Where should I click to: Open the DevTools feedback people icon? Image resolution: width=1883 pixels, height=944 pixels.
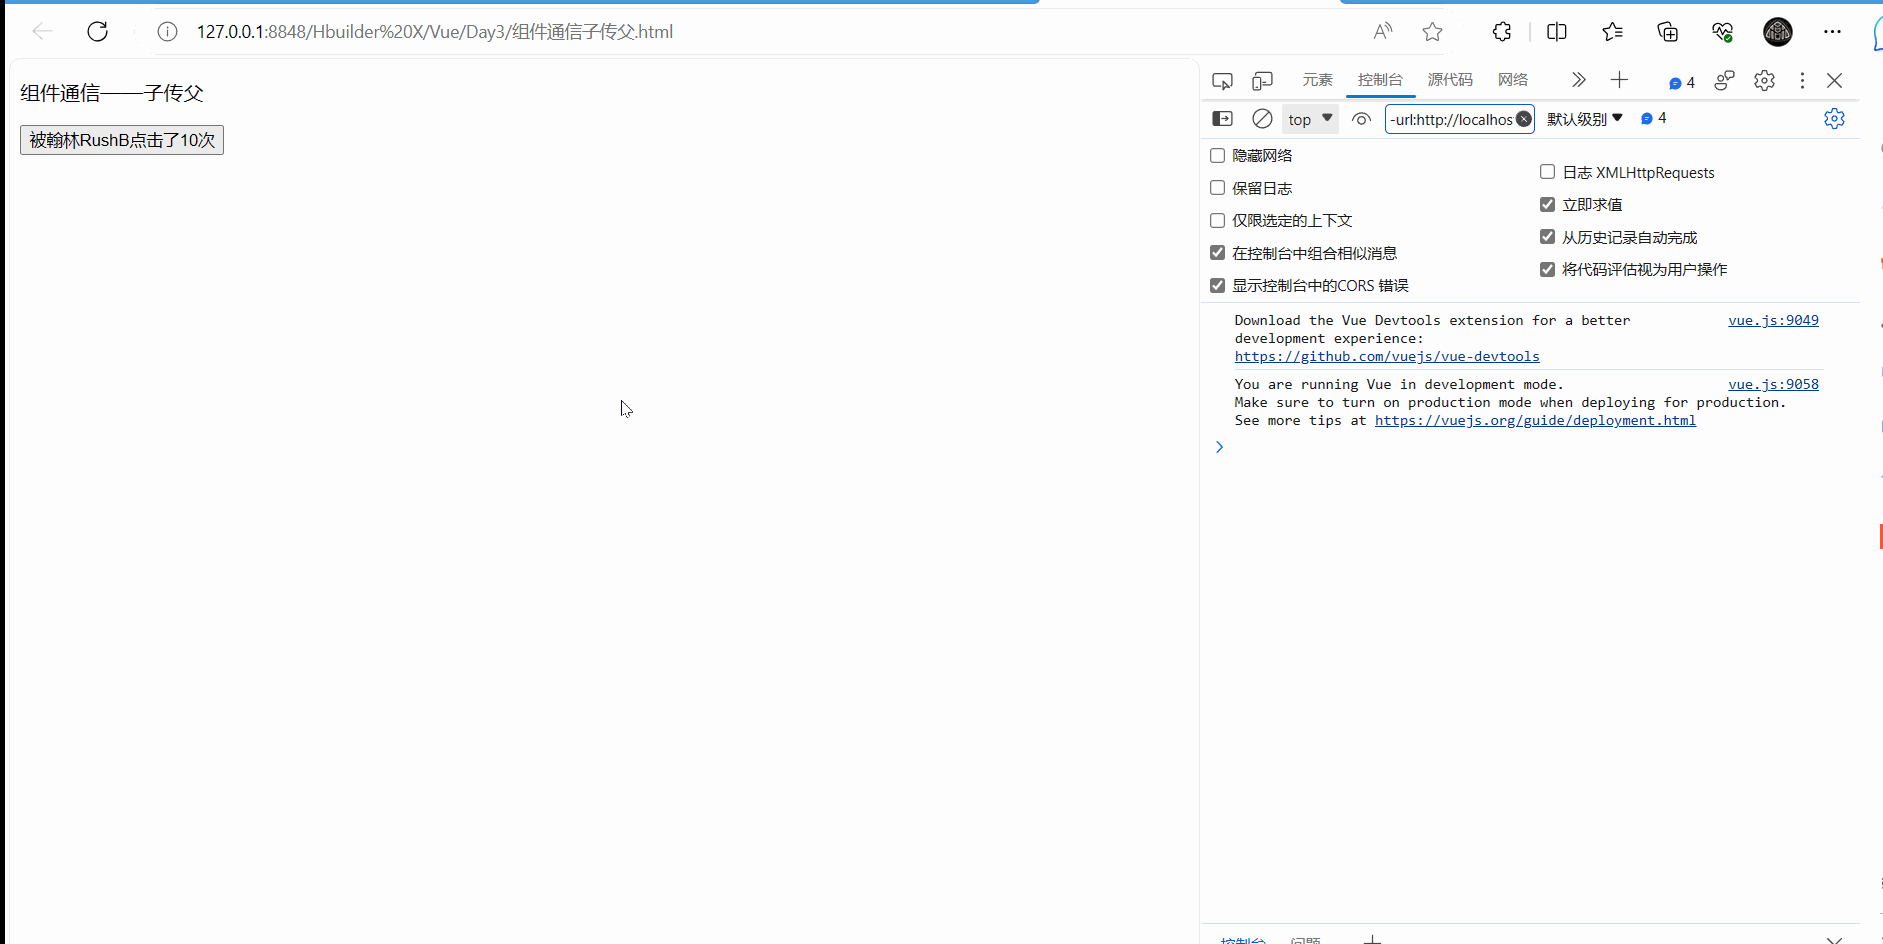click(x=1724, y=80)
